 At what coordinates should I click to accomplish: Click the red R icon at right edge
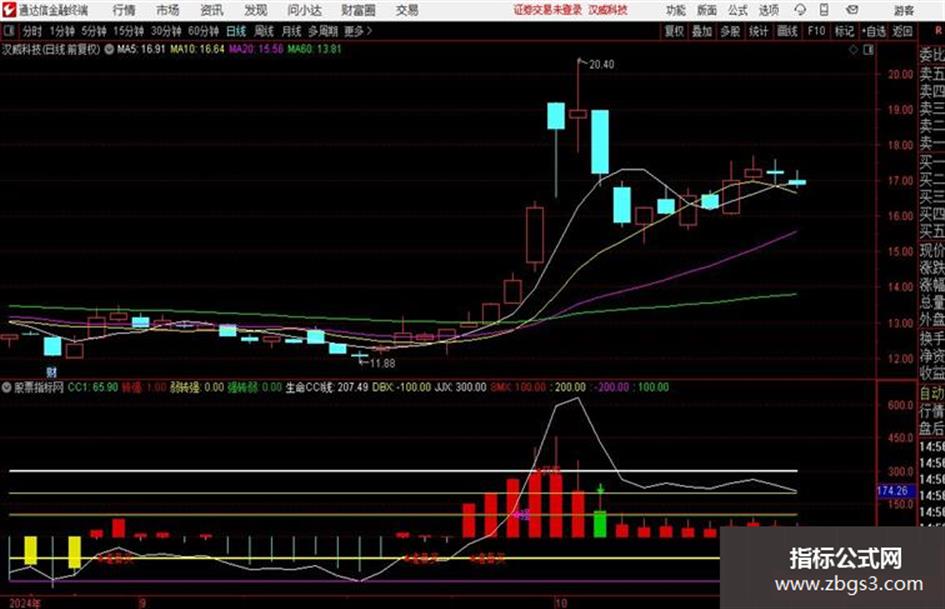[938, 31]
